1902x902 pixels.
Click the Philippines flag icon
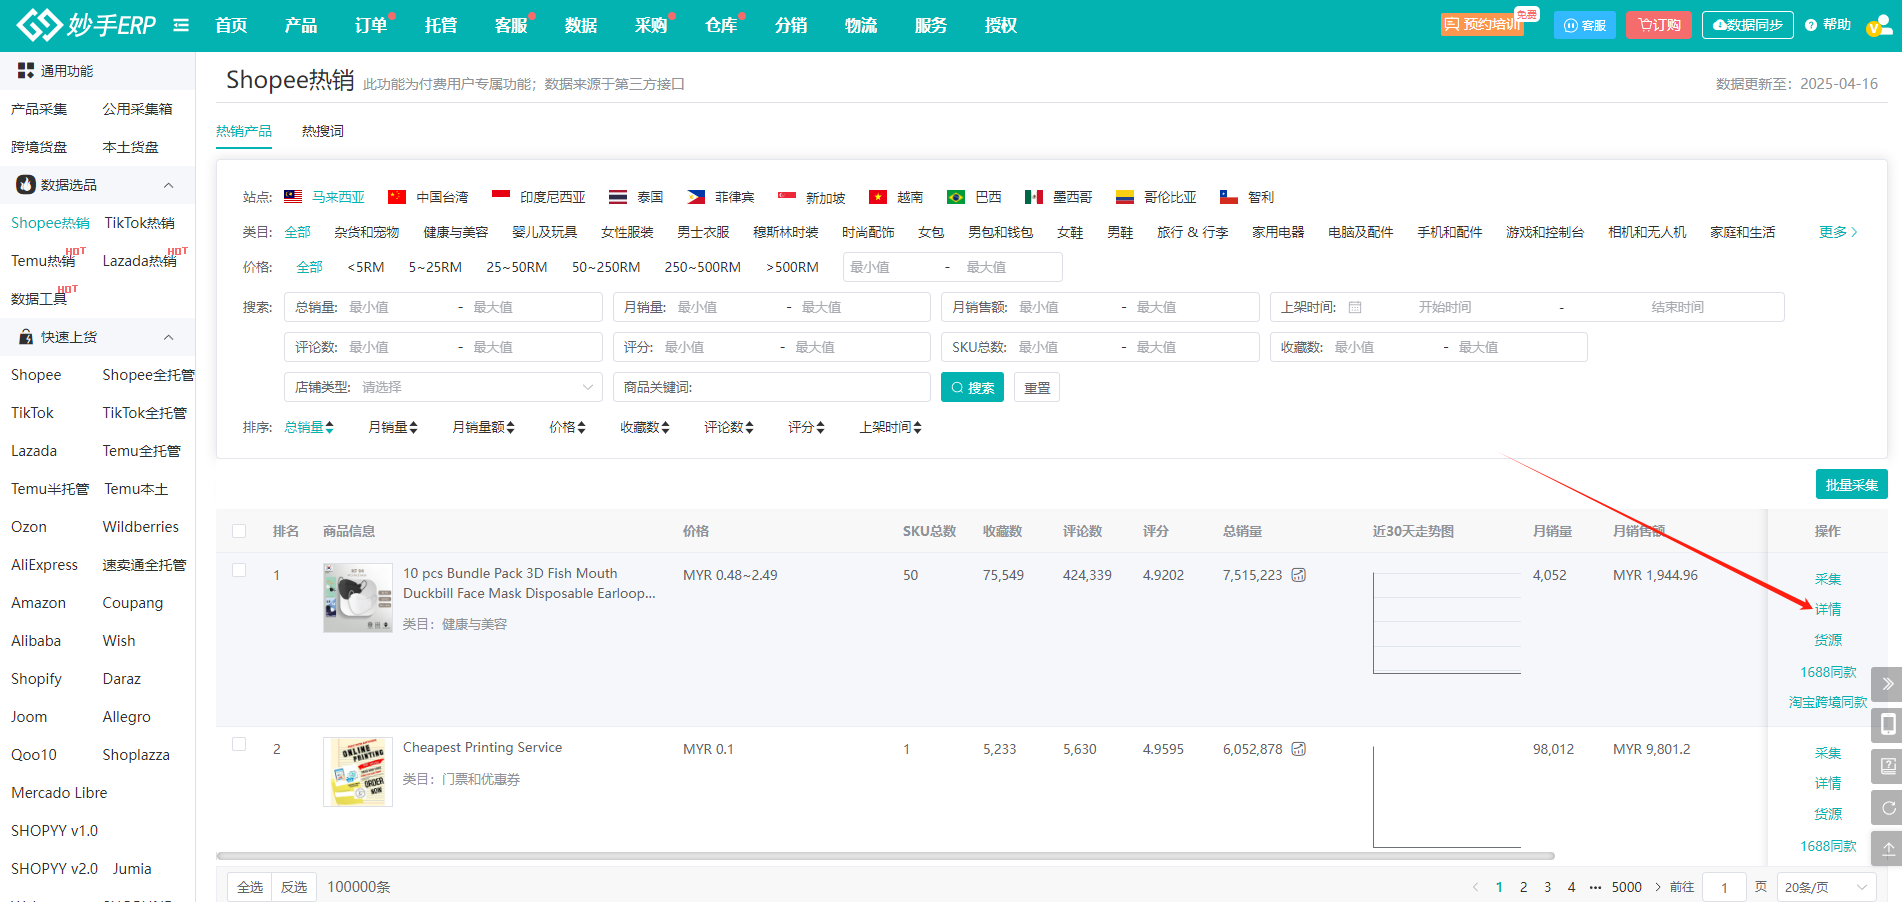[x=696, y=197]
